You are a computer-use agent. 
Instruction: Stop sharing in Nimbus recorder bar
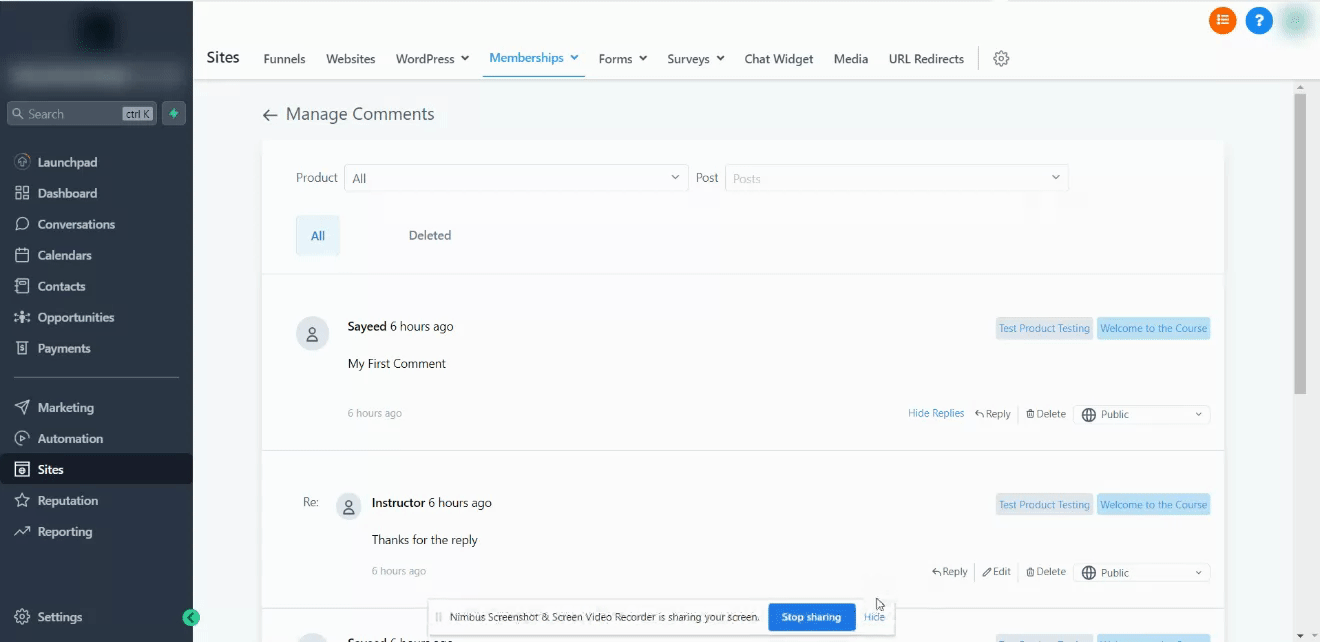click(811, 617)
